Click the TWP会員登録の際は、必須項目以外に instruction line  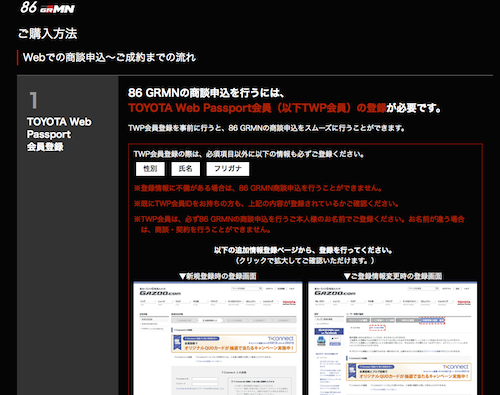pos(249,154)
